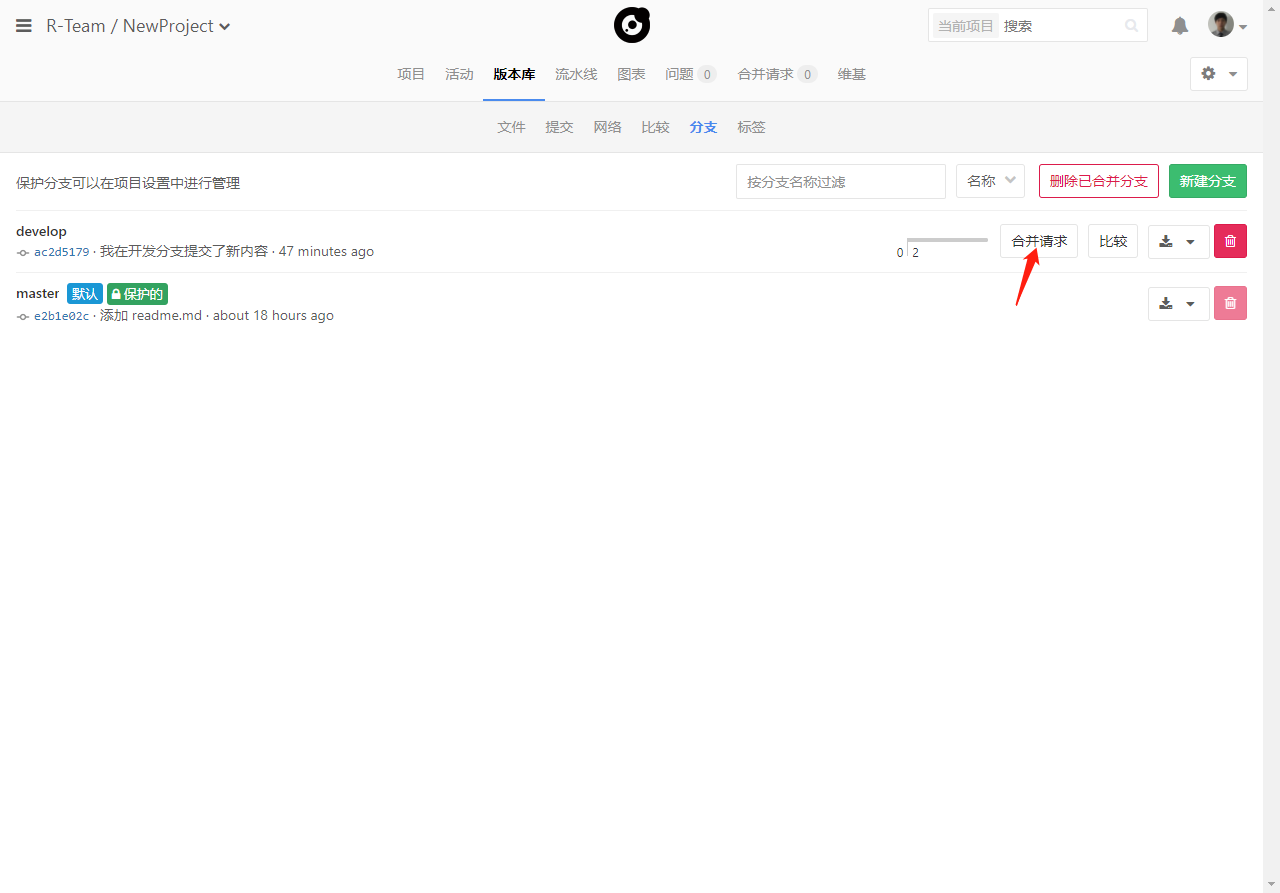The width and height of the screenshot is (1280, 893).
Task: Open commit link ac2d5179
Action: point(61,252)
